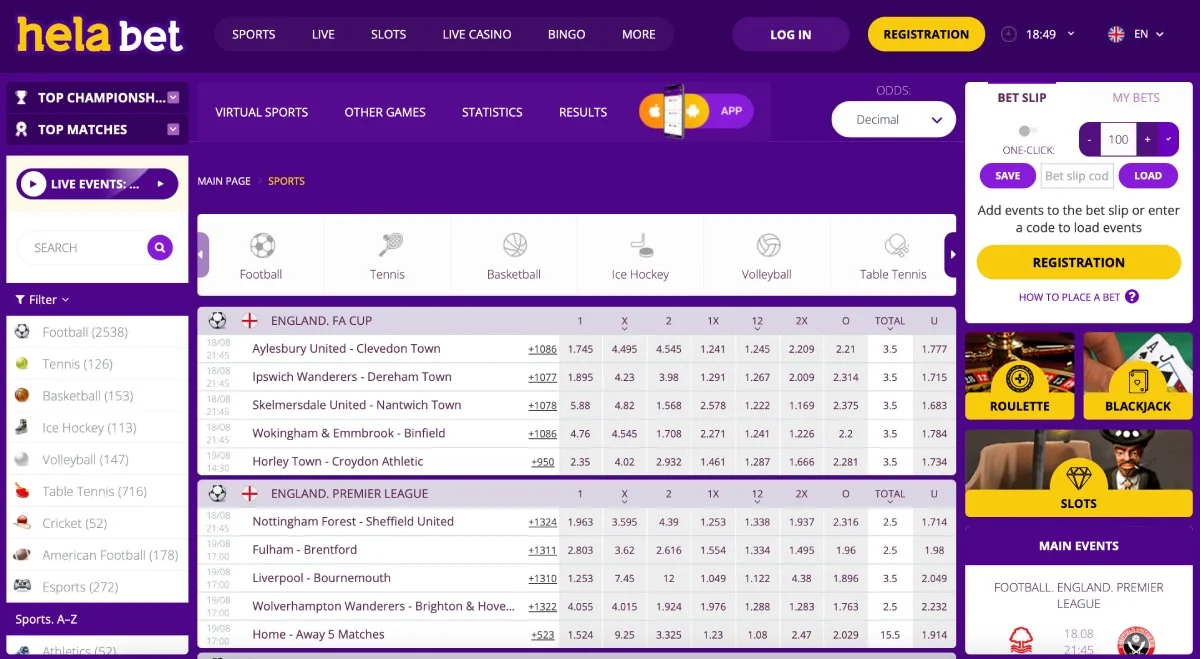Click the American Football icon in sidebar

click(22, 555)
